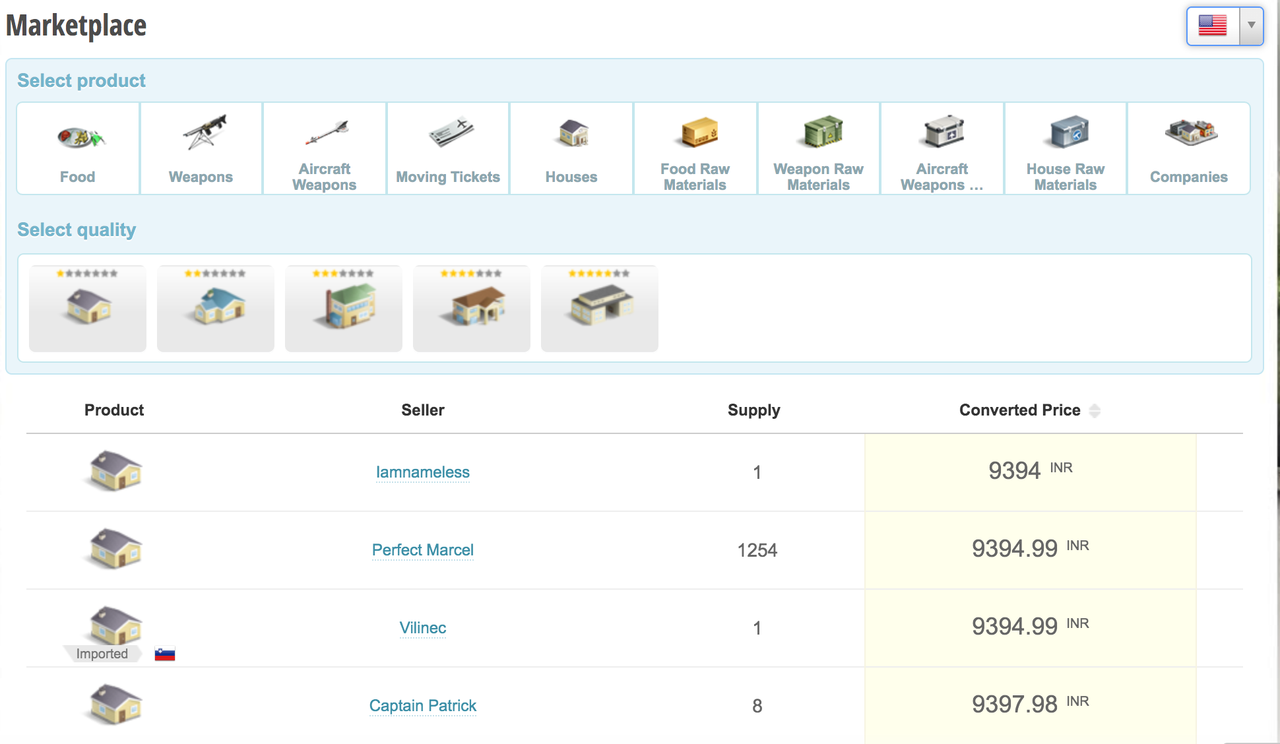Image resolution: width=1280 pixels, height=744 pixels.
Task: Choose Food Raw Materials category
Action: coord(695,148)
